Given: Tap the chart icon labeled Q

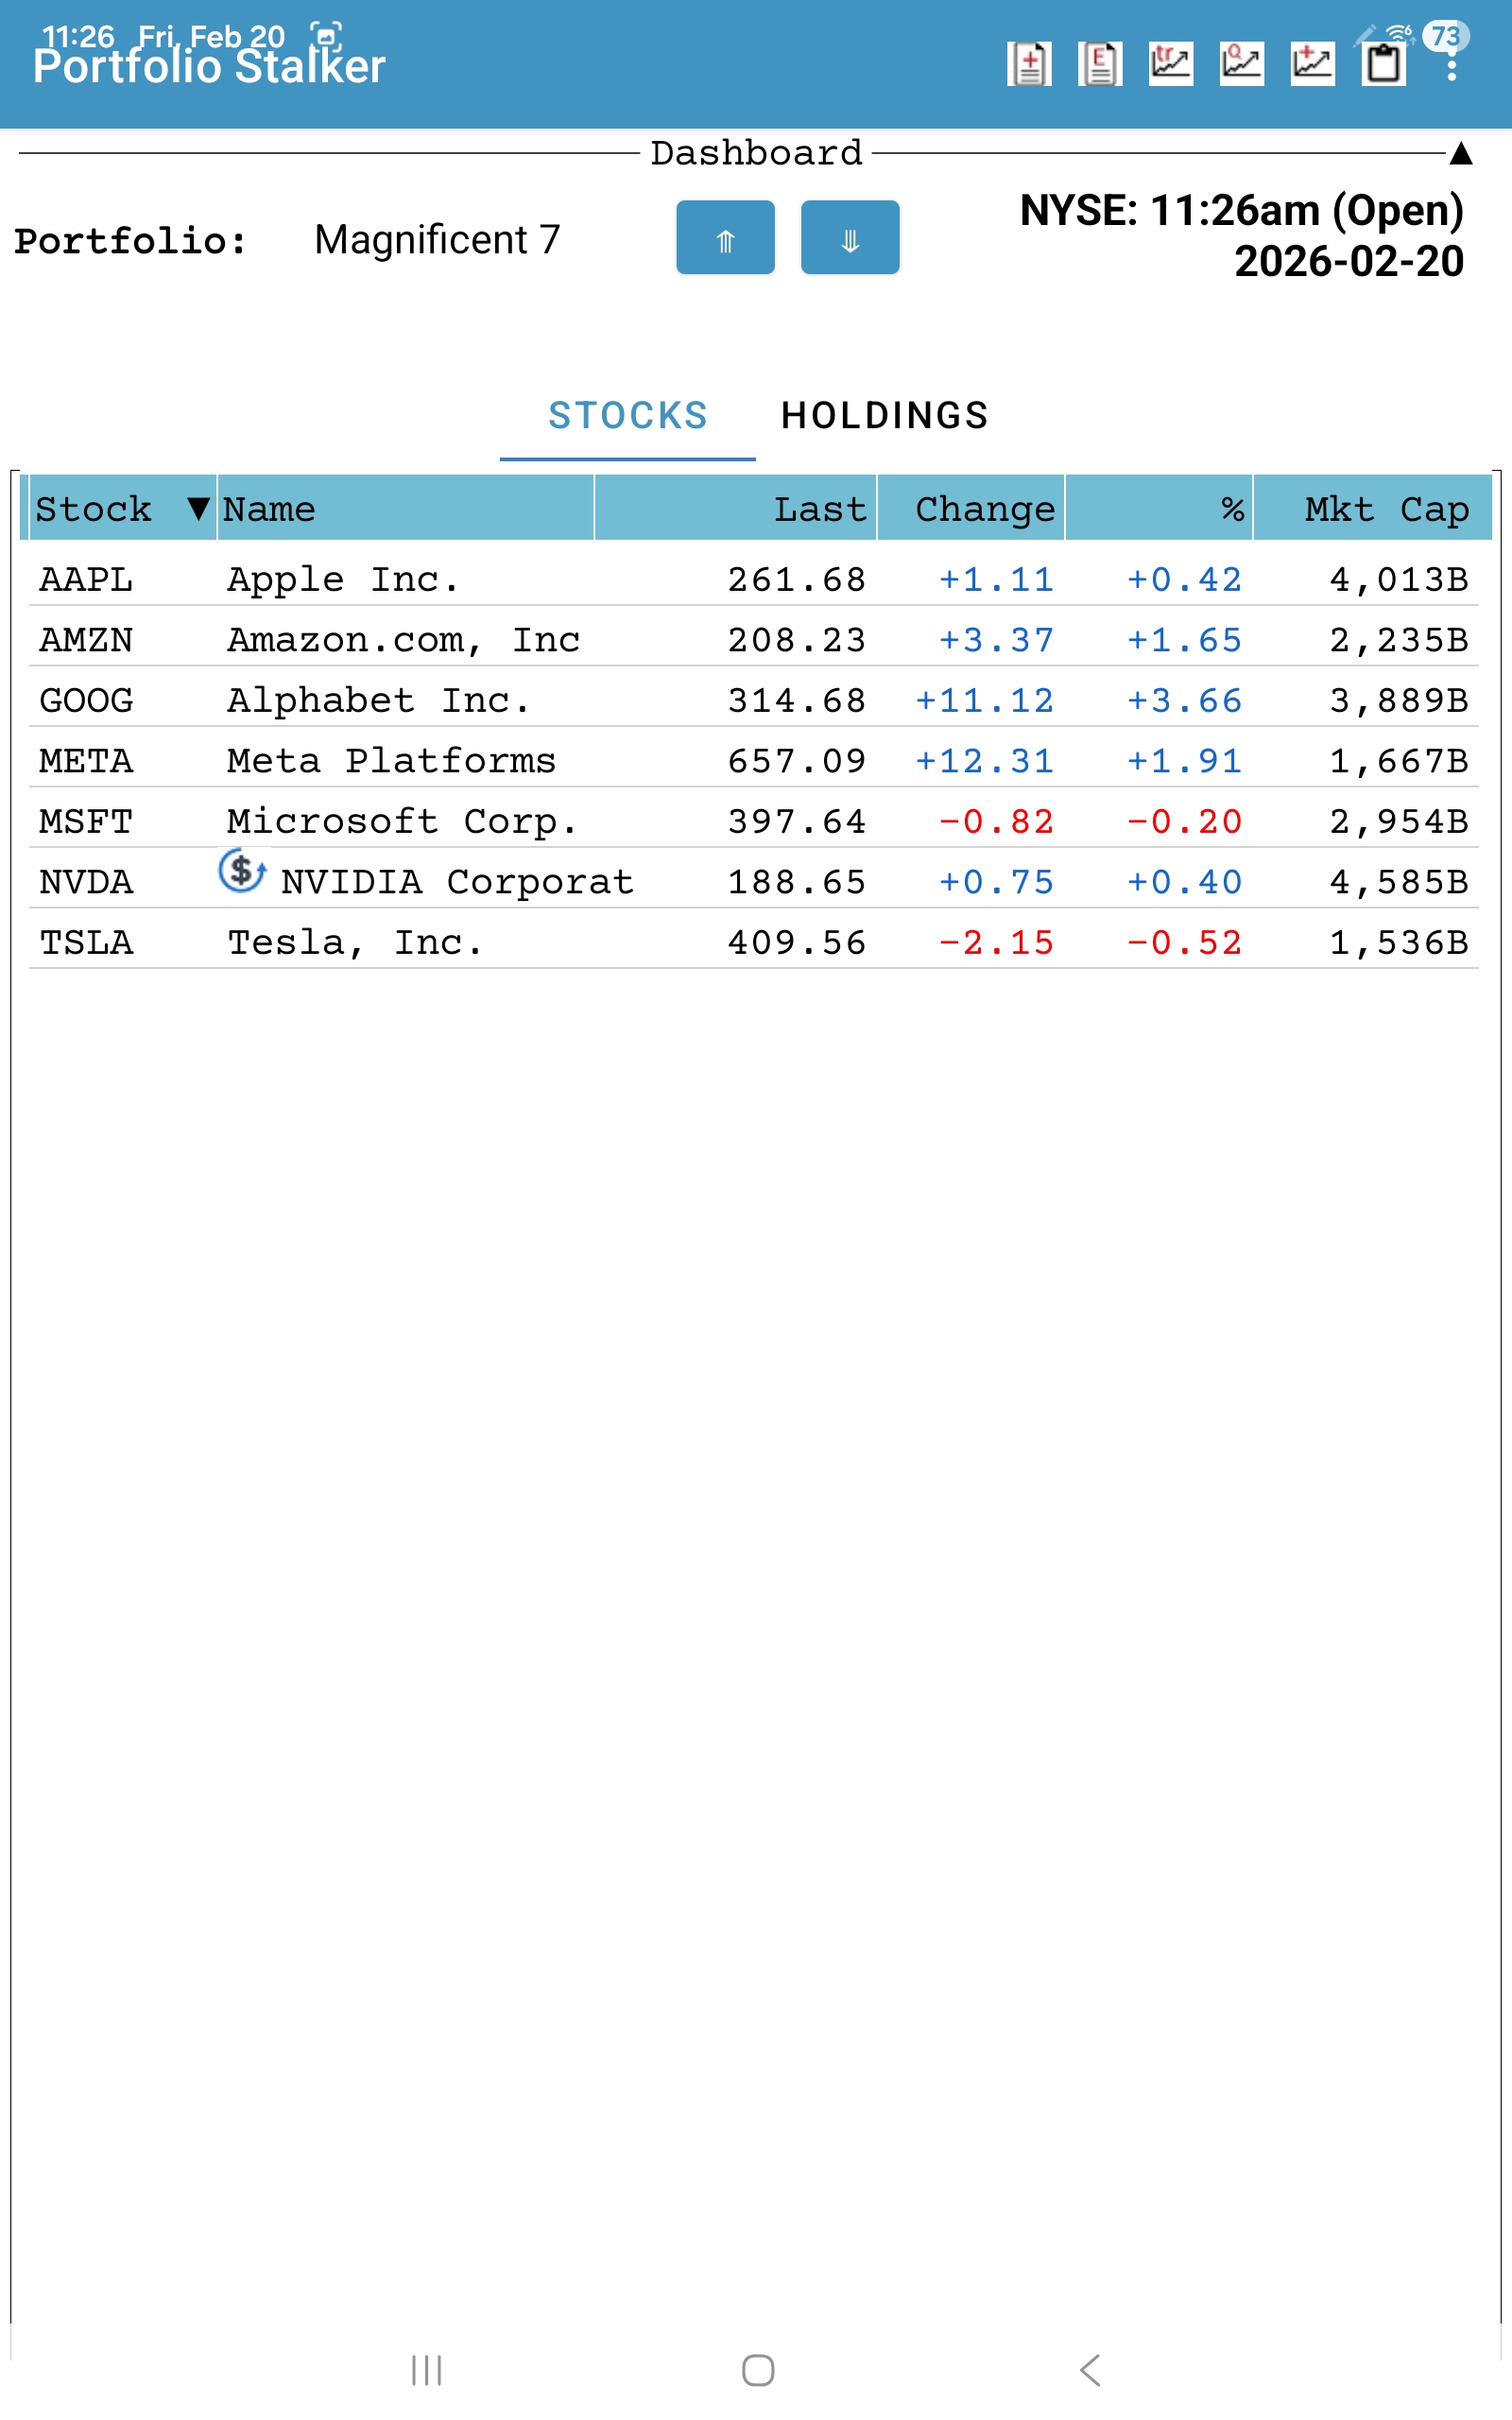Looking at the screenshot, I should pyautogui.click(x=1241, y=65).
